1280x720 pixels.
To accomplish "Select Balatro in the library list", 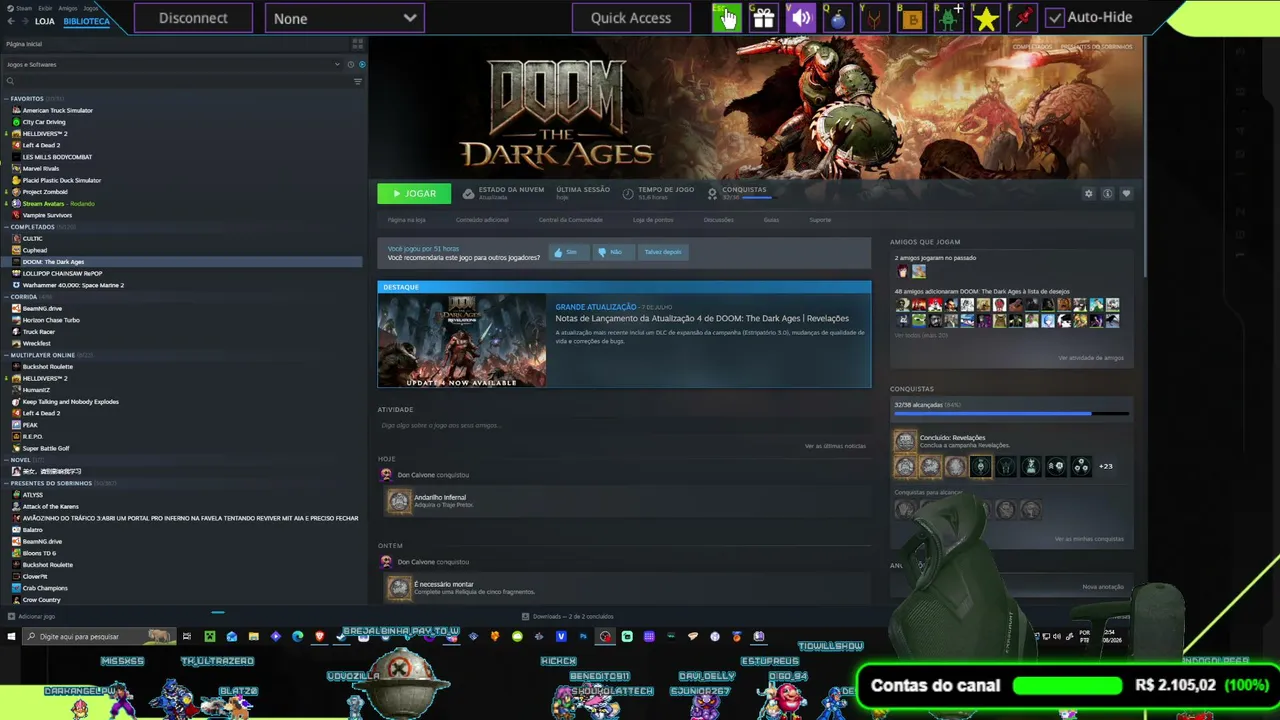I will (33, 530).
